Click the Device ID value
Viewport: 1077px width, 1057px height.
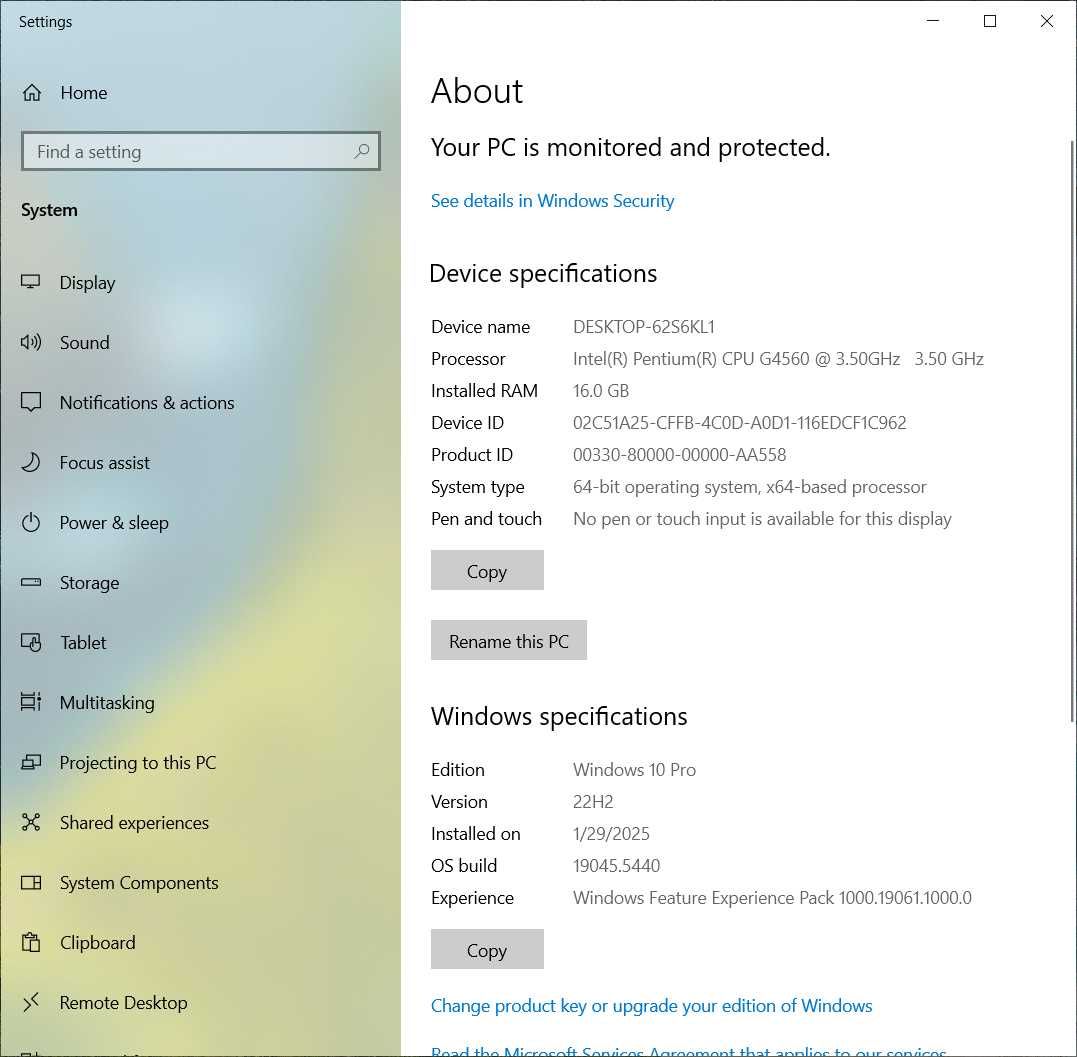pyautogui.click(x=740, y=422)
